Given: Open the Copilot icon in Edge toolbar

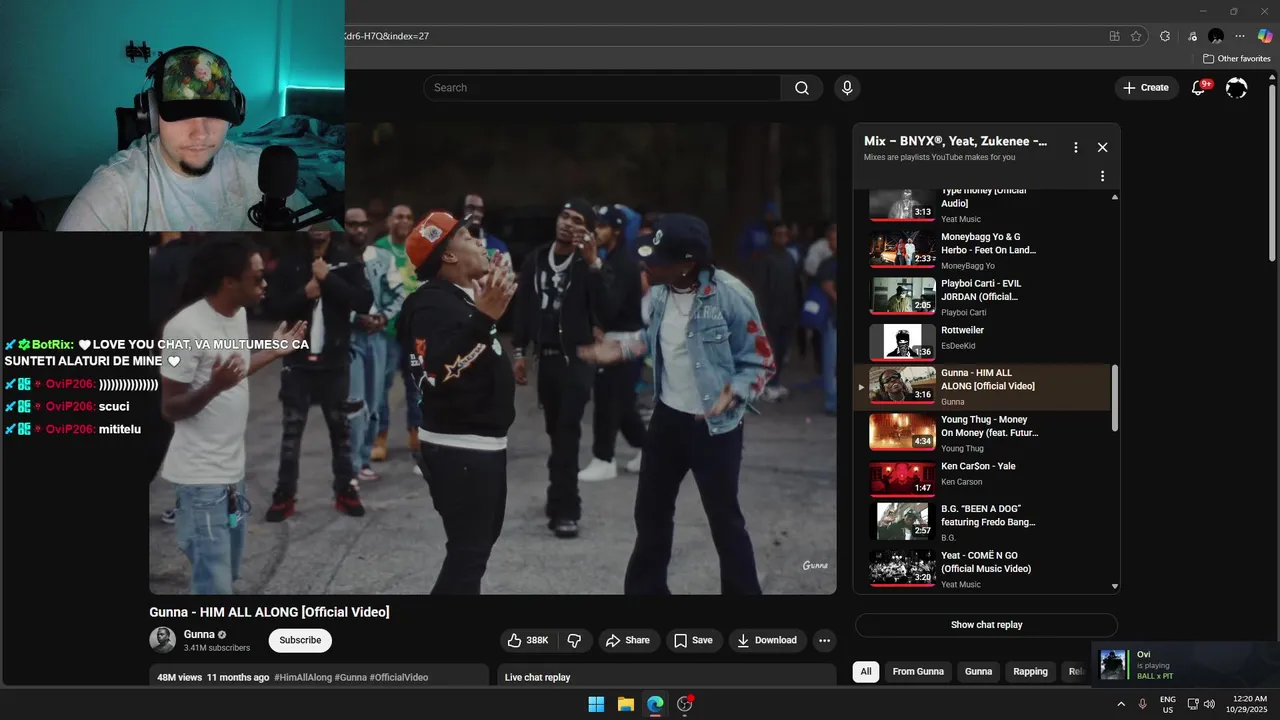Looking at the screenshot, I should click(x=1265, y=36).
